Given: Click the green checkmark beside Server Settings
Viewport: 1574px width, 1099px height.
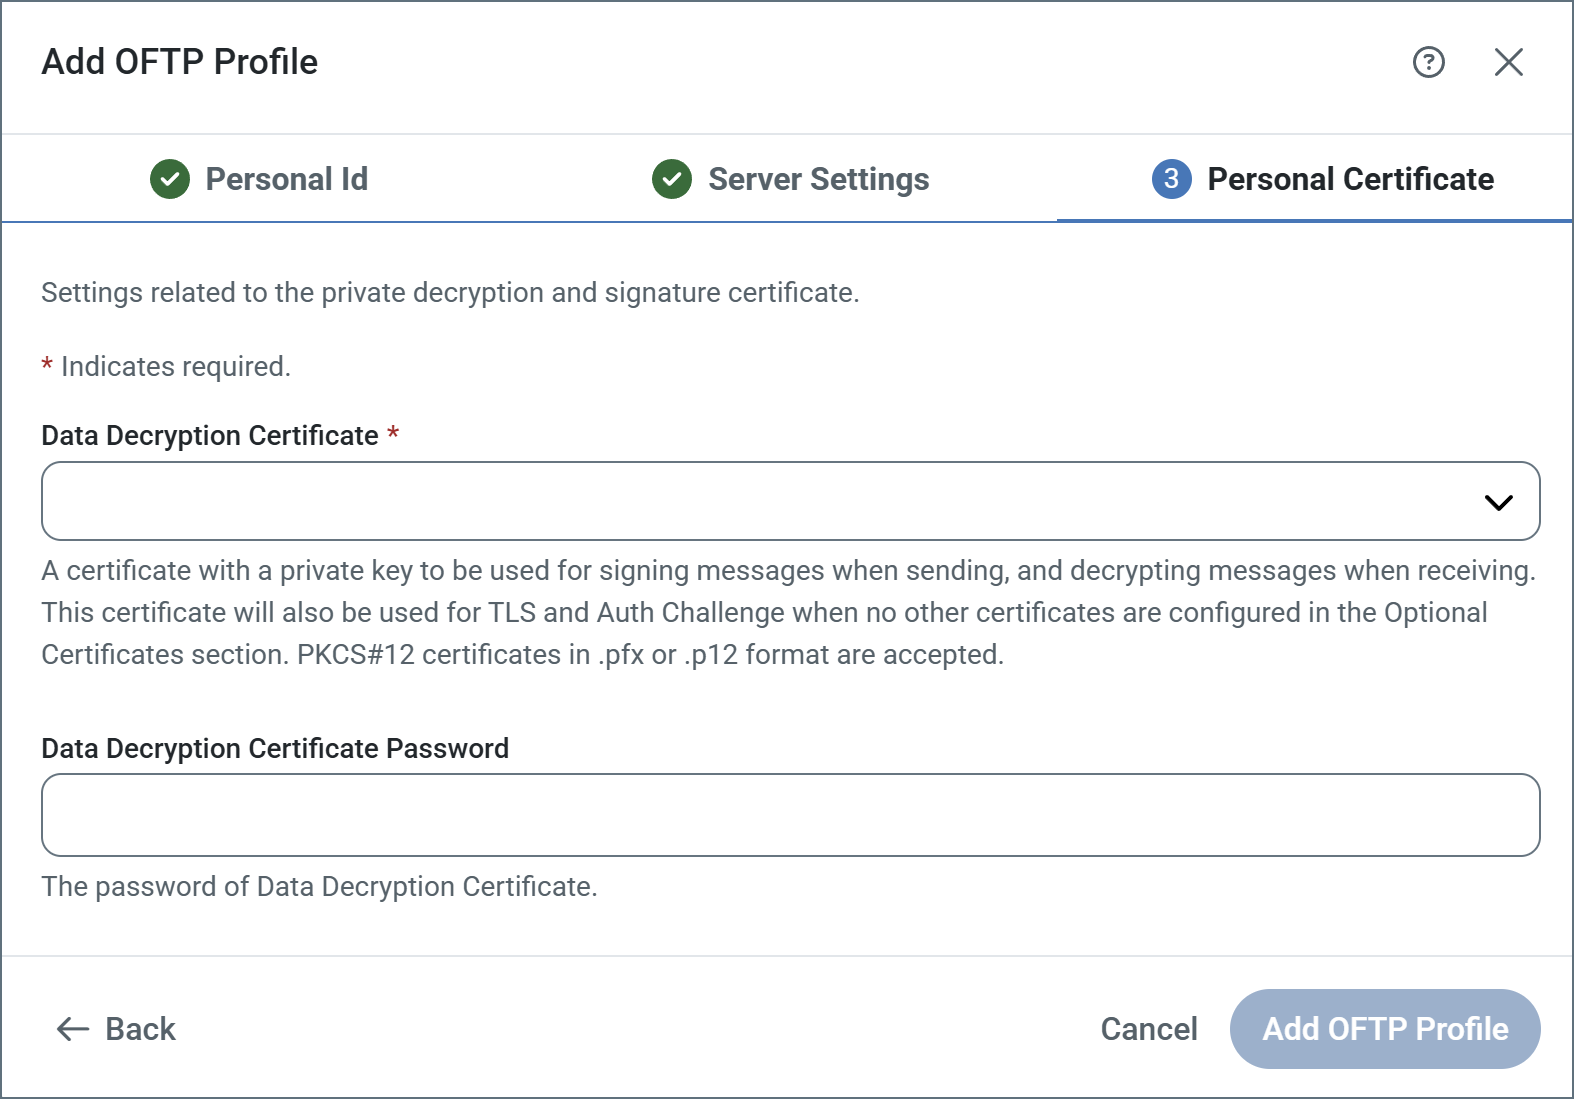Looking at the screenshot, I should (x=672, y=179).
